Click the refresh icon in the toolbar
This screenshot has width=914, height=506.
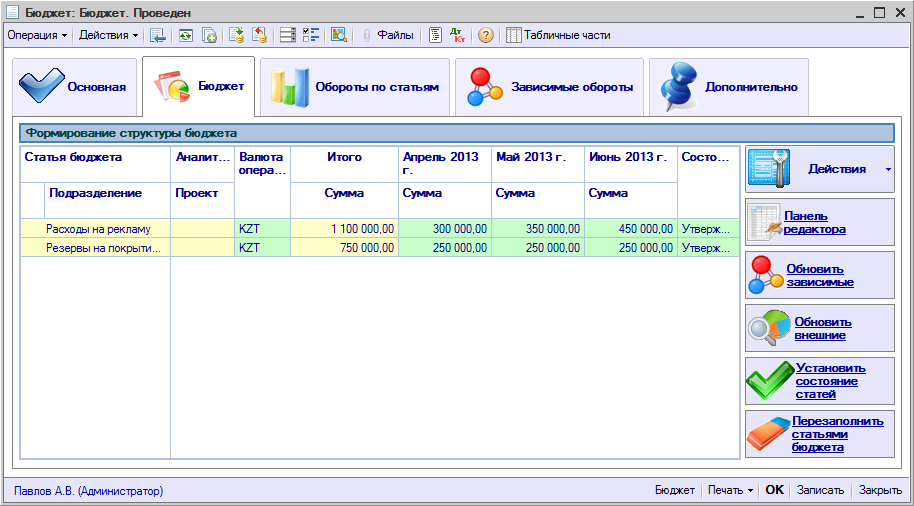pos(185,35)
